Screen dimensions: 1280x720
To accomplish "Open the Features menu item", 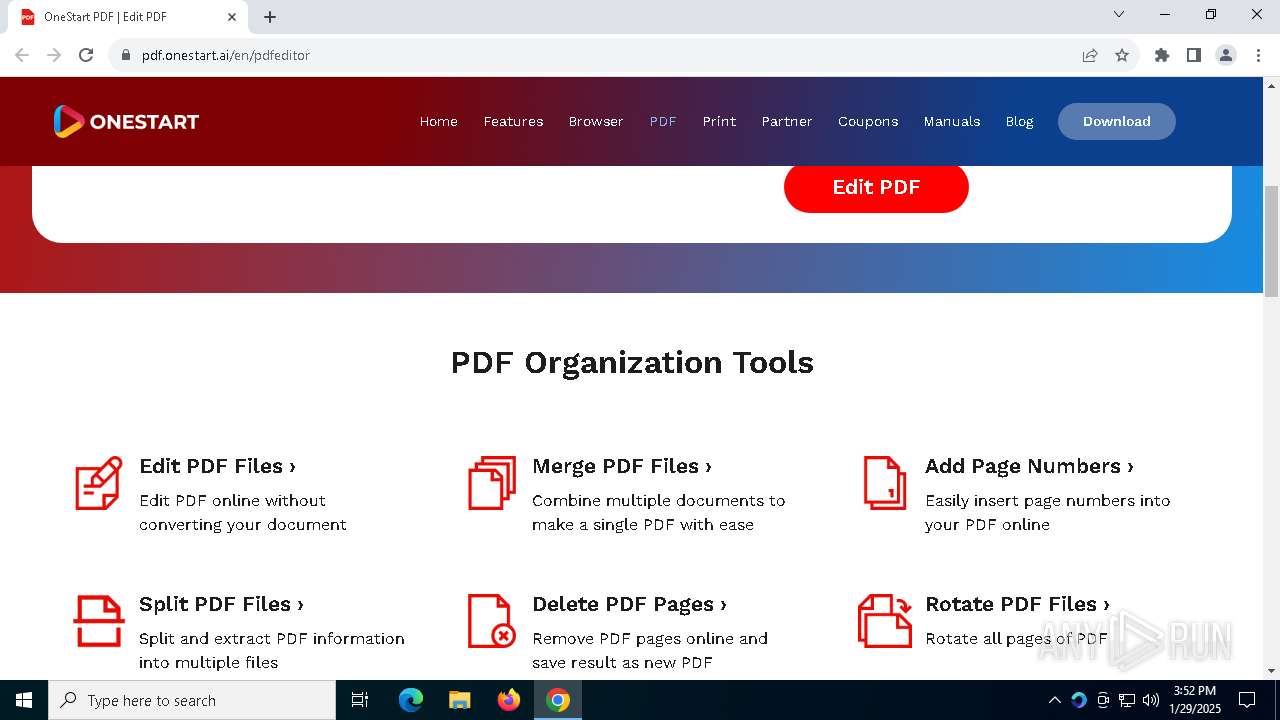I will tap(514, 121).
